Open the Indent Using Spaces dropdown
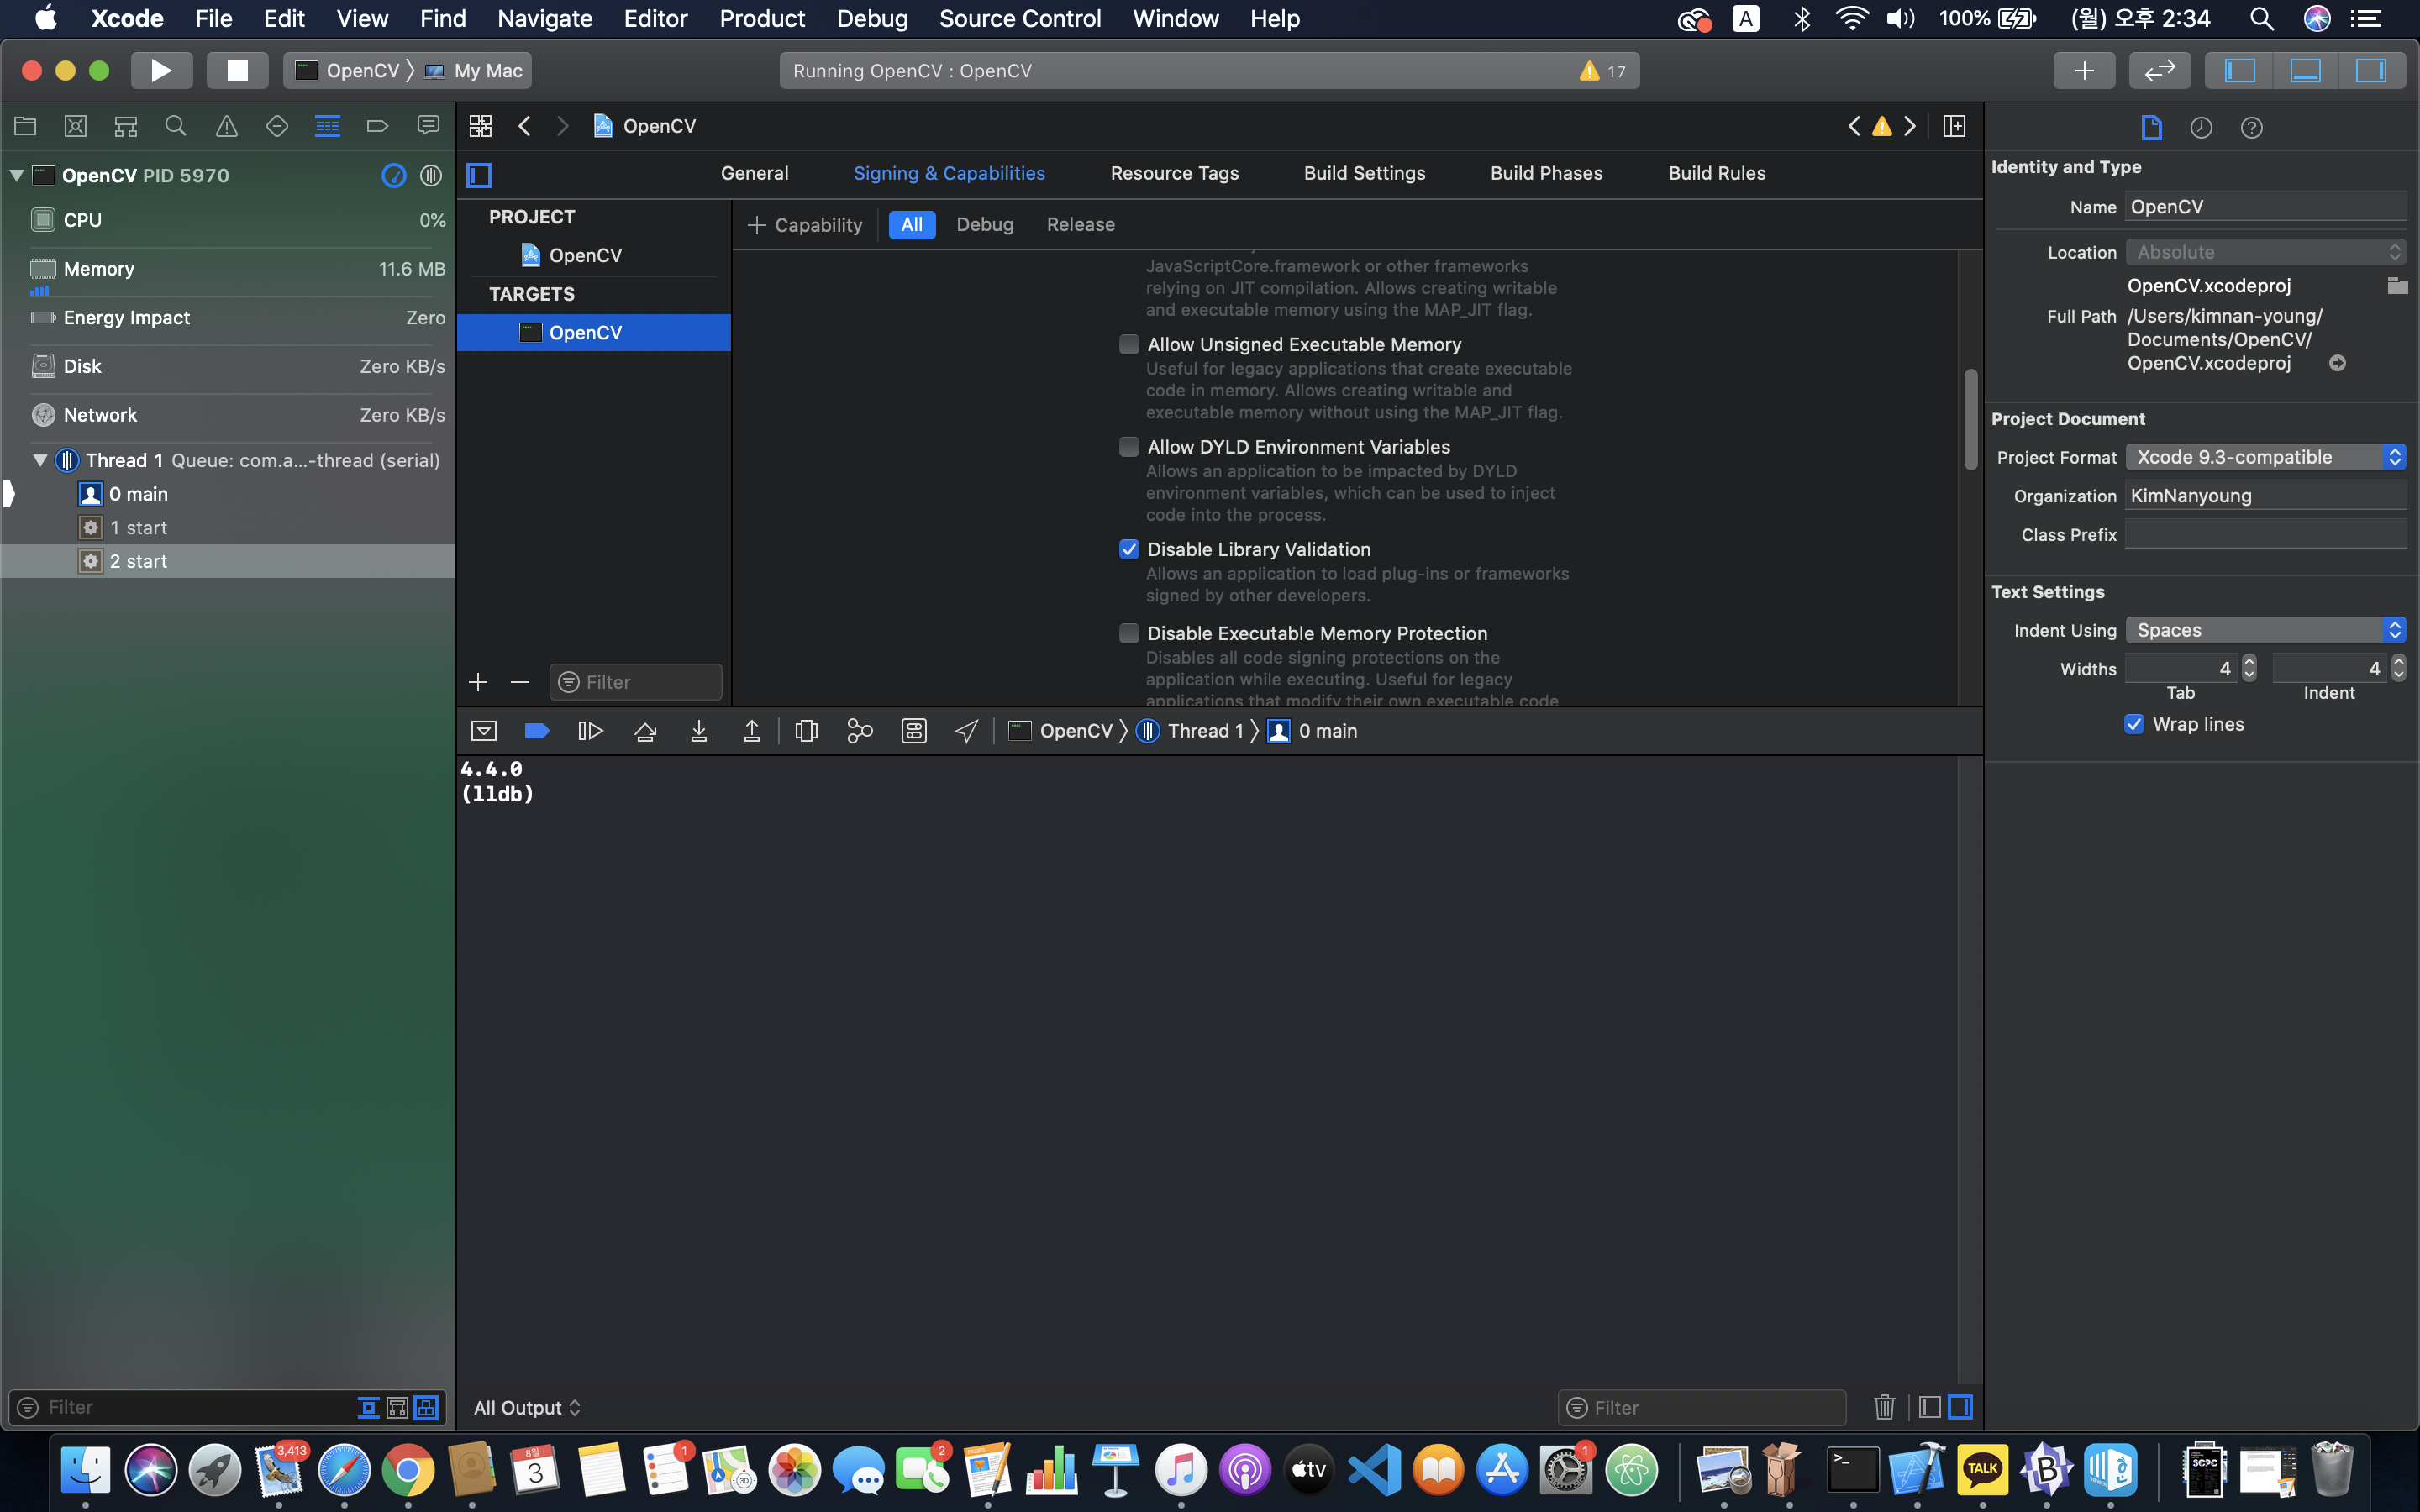This screenshot has height=1512, width=2420. pos(2265,630)
